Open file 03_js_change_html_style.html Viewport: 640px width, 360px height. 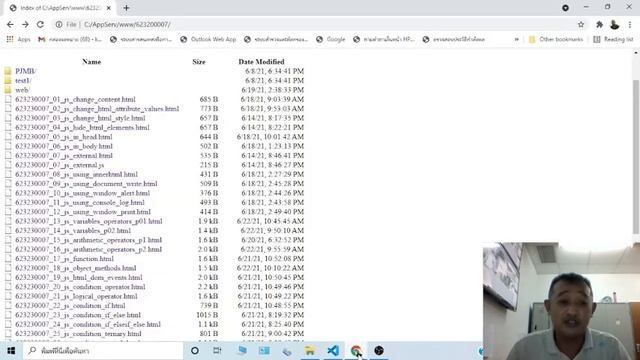point(80,118)
